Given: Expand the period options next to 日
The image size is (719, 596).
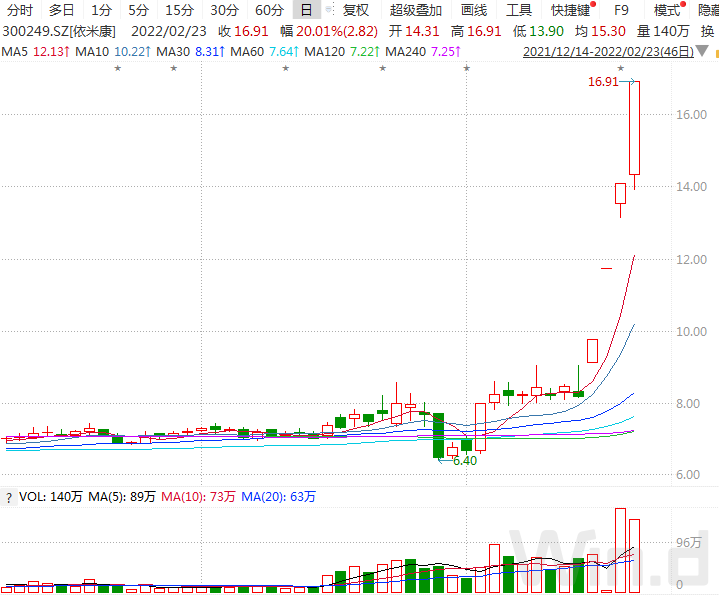Looking at the screenshot, I should (329, 10).
